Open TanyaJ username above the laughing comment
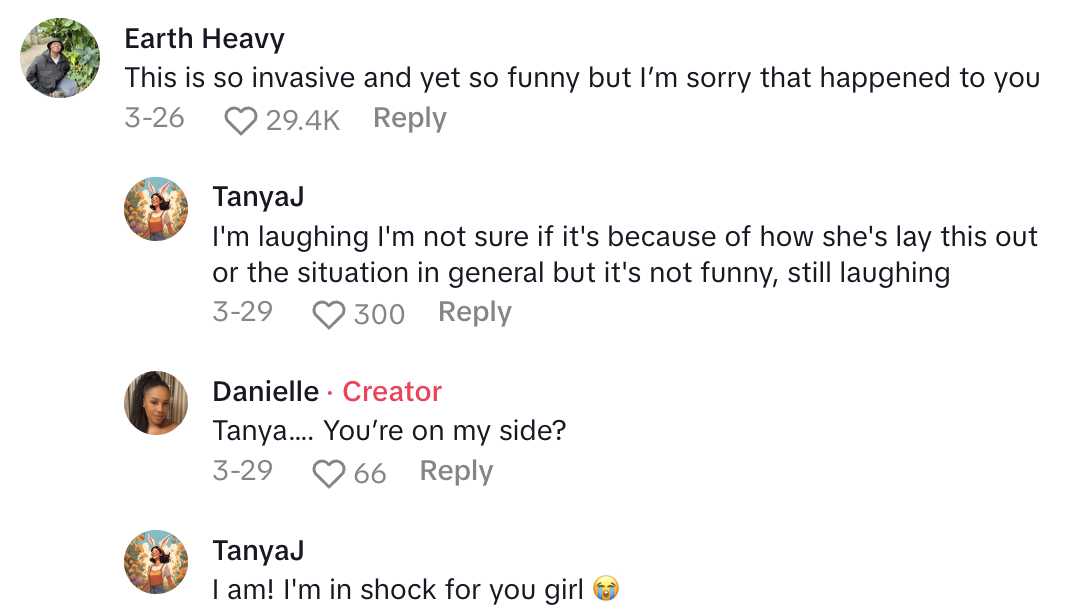This screenshot has width=1078, height=612. click(x=258, y=197)
